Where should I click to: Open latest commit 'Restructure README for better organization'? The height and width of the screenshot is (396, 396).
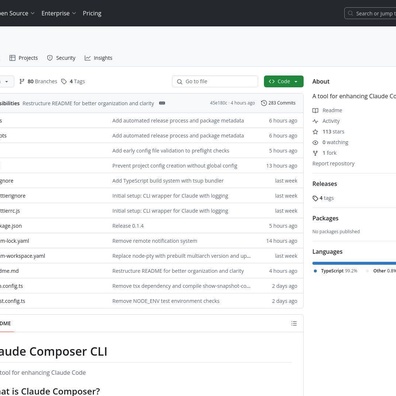click(88, 103)
